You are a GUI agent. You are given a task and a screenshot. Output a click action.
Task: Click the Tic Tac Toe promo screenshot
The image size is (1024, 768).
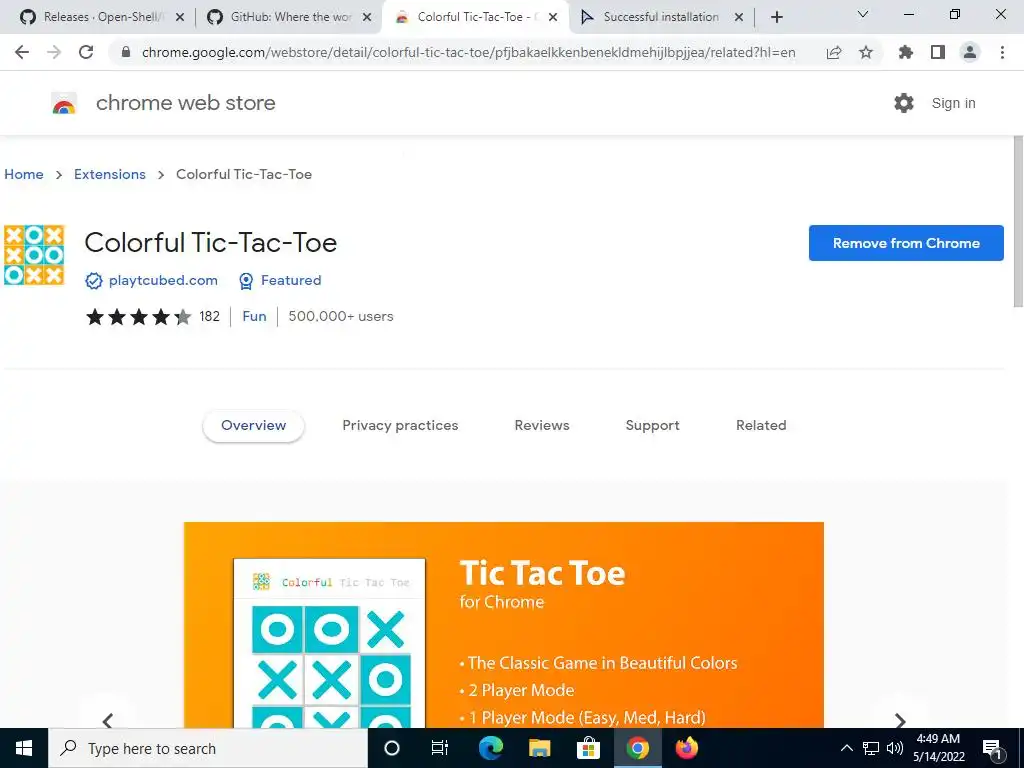click(x=504, y=625)
